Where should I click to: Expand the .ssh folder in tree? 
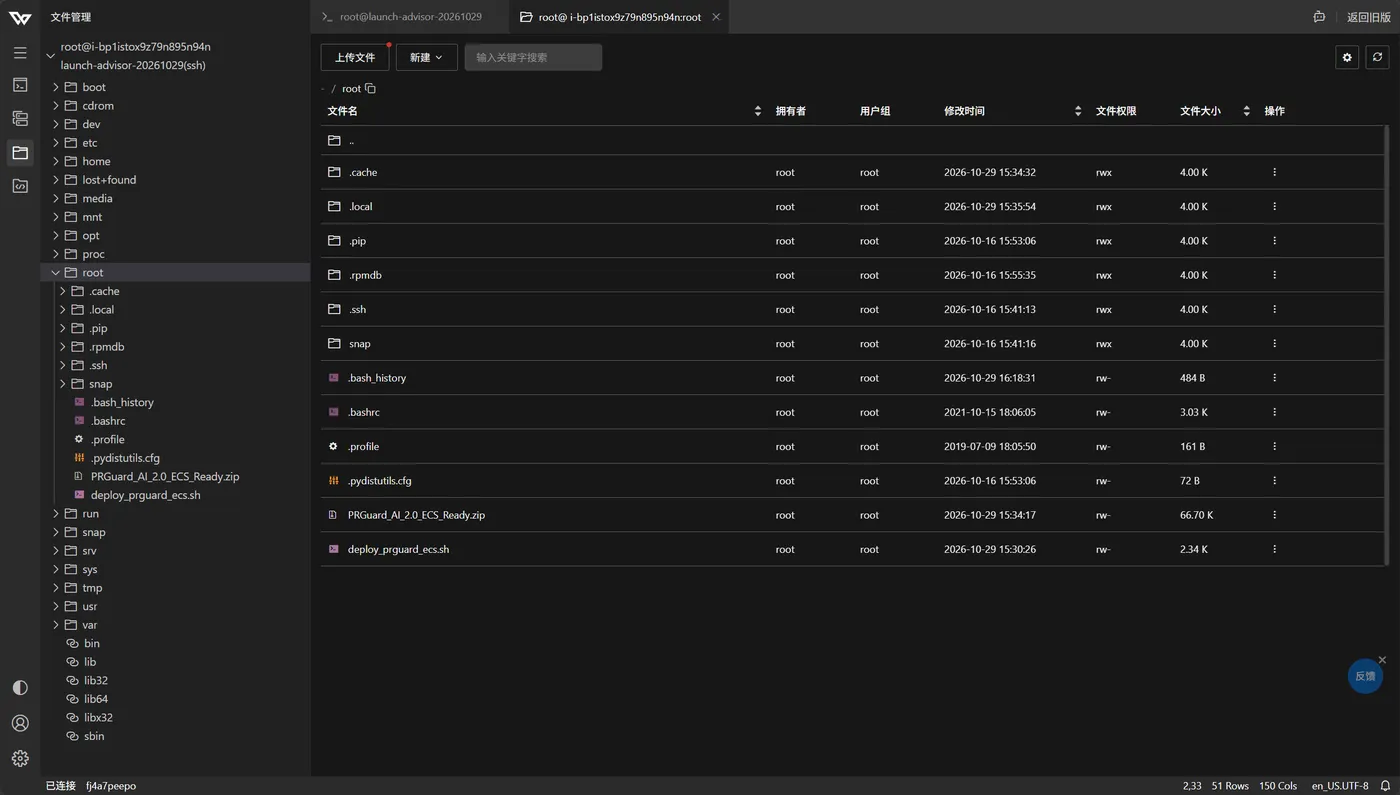tap(63, 365)
